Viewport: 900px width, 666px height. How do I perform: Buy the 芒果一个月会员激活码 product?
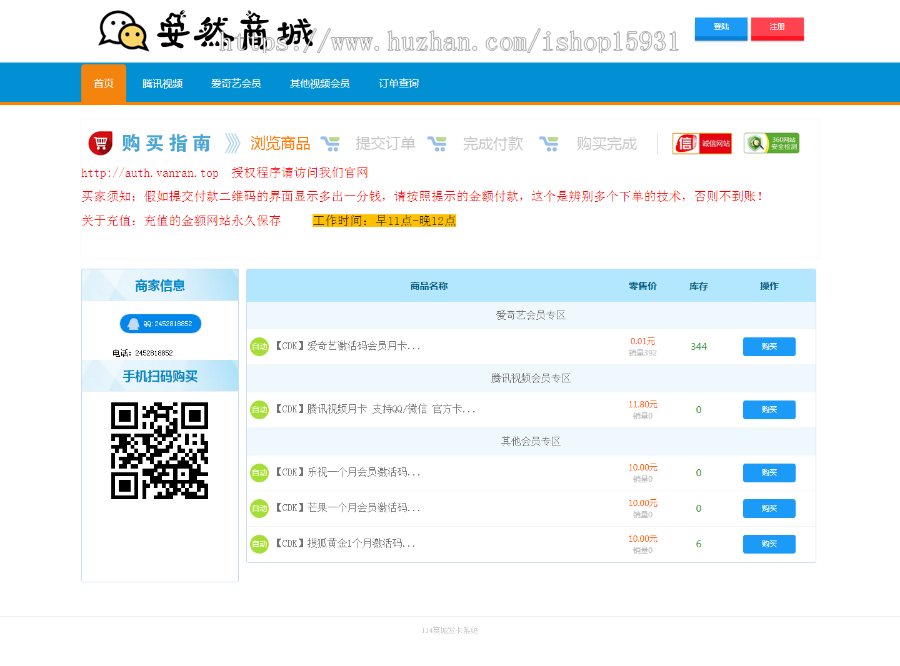point(769,508)
